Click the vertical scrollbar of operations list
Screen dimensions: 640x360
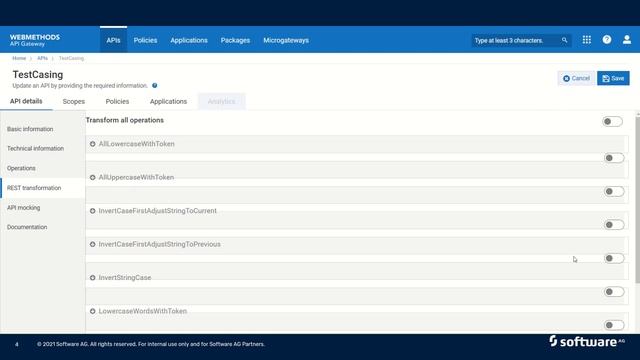coord(638,200)
